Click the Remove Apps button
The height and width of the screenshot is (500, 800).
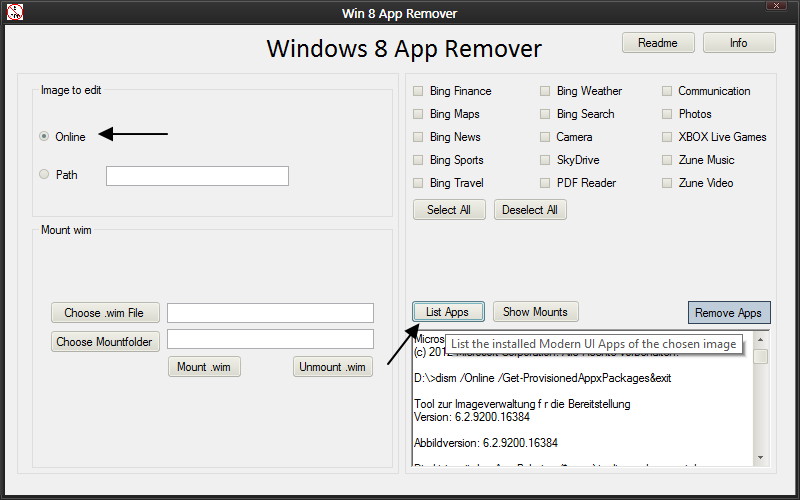pos(729,313)
